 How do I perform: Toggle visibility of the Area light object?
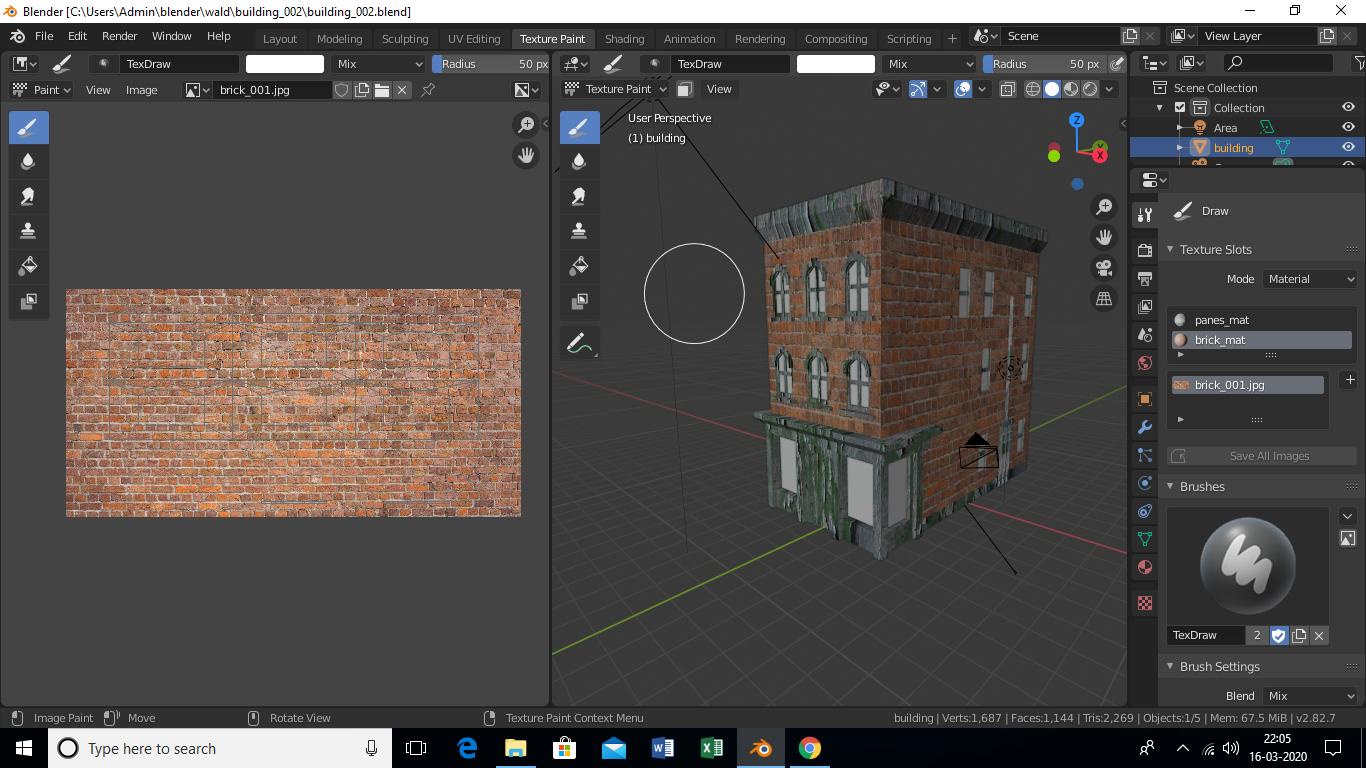(1348, 127)
